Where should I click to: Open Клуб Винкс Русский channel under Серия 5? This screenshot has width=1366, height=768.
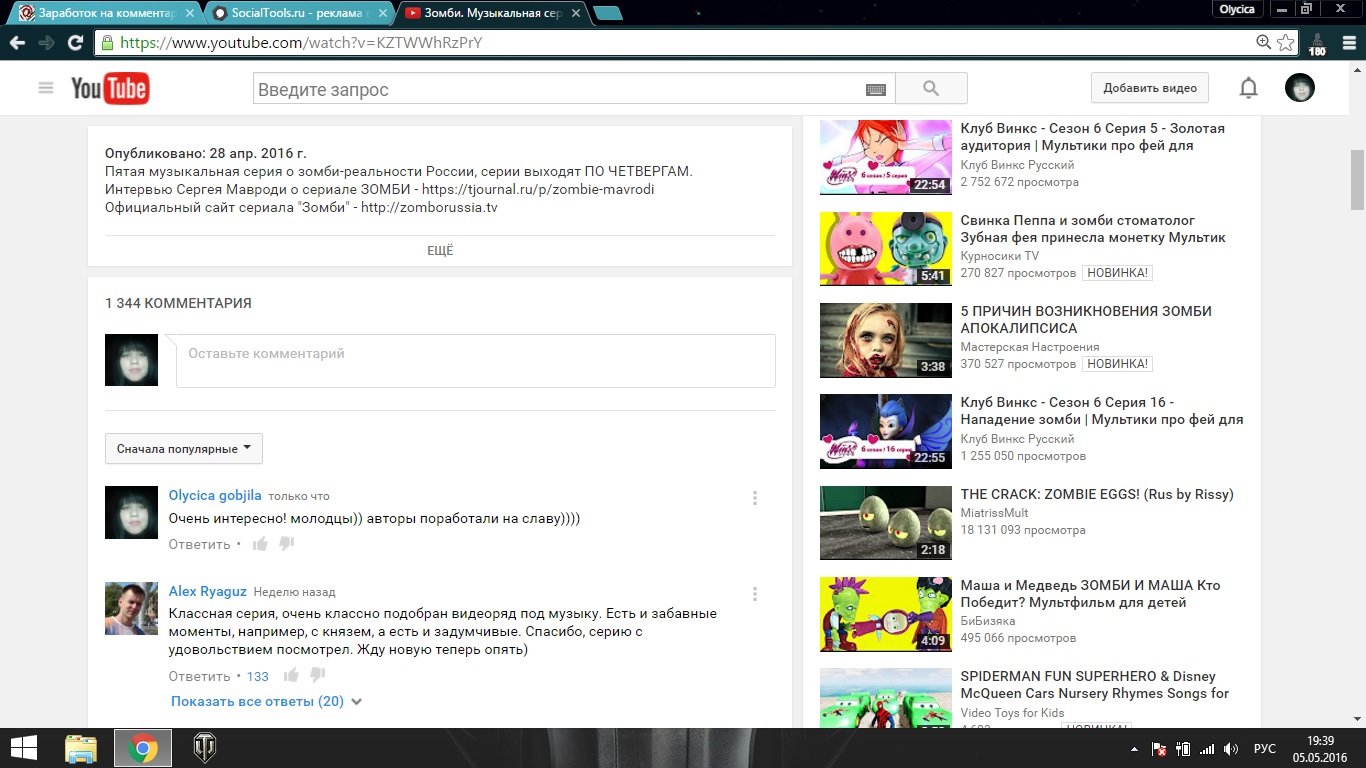(1017, 165)
